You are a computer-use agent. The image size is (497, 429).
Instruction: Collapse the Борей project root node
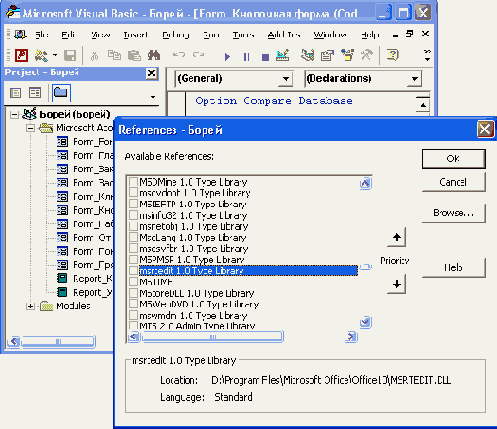tap(14, 115)
